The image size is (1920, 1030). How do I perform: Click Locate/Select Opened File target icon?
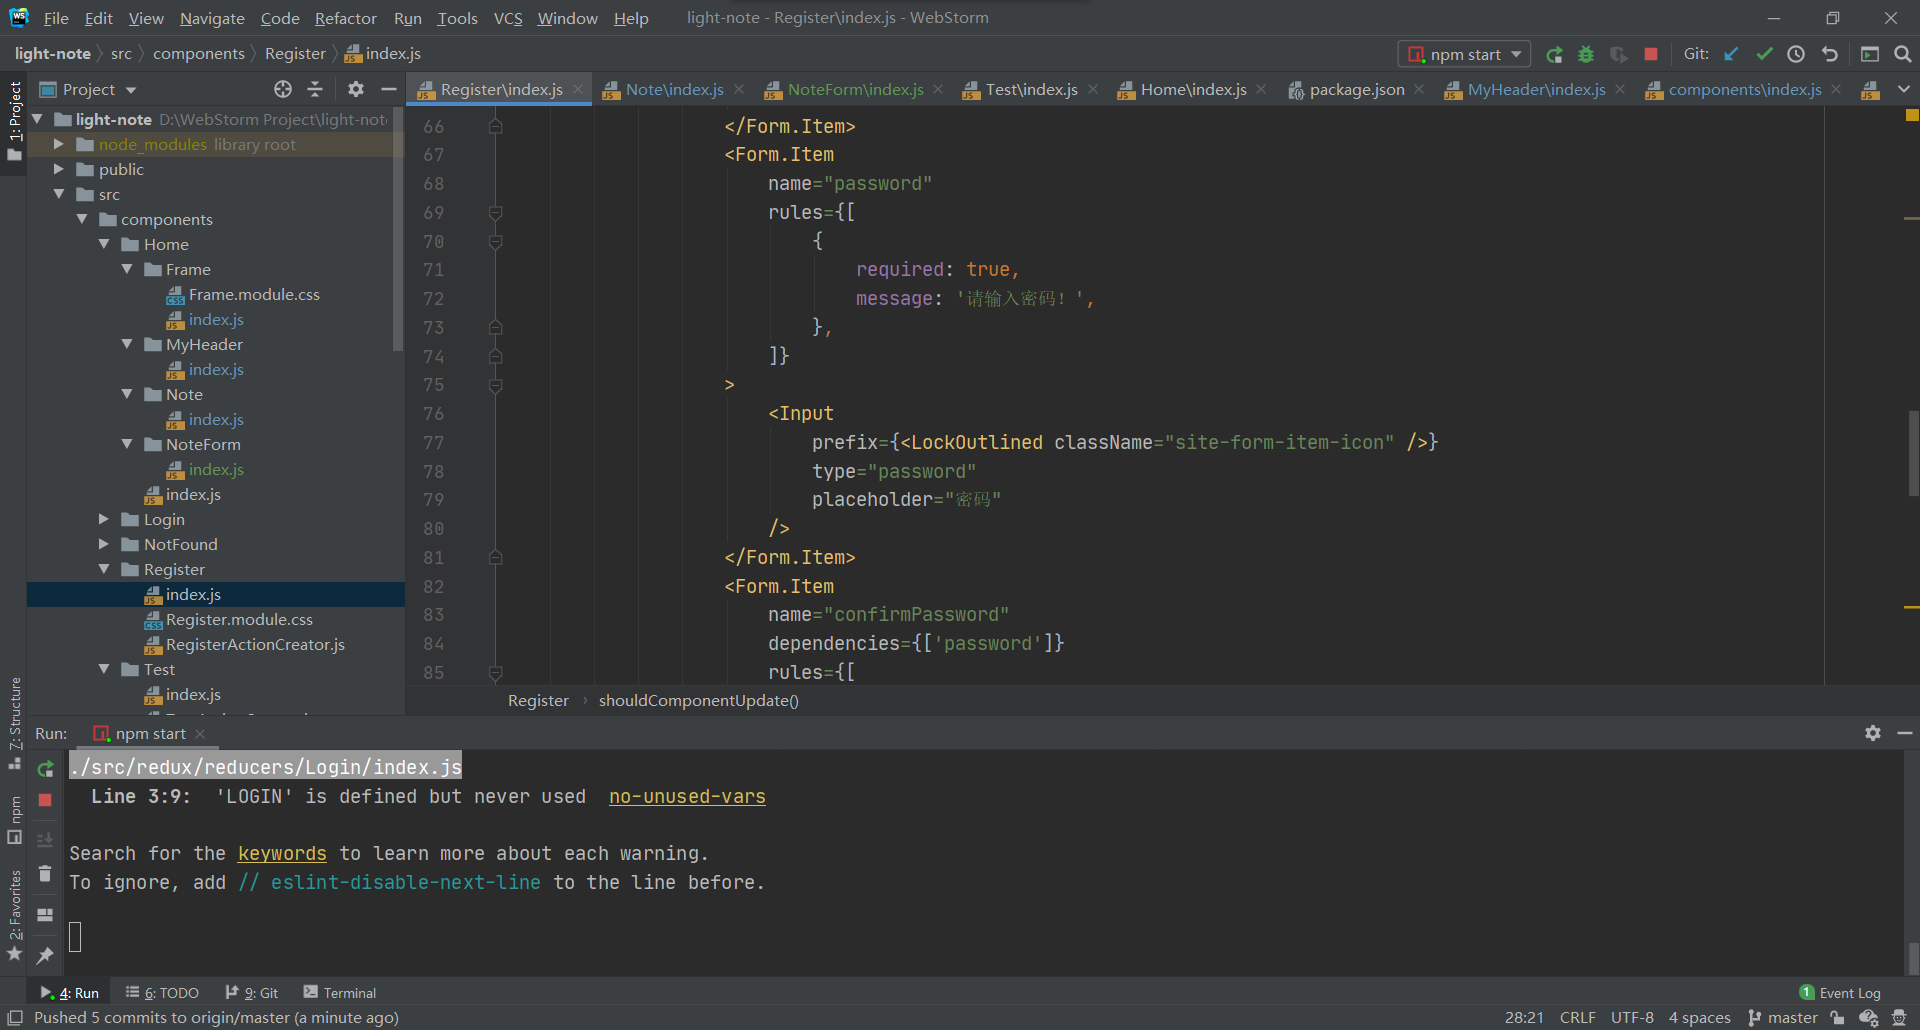(x=283, y=89)
